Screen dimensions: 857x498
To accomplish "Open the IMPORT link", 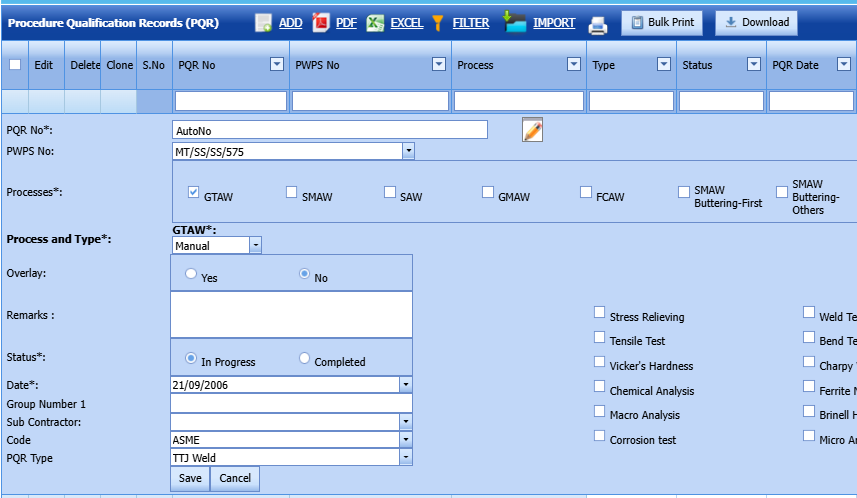I will pos(554,23).
